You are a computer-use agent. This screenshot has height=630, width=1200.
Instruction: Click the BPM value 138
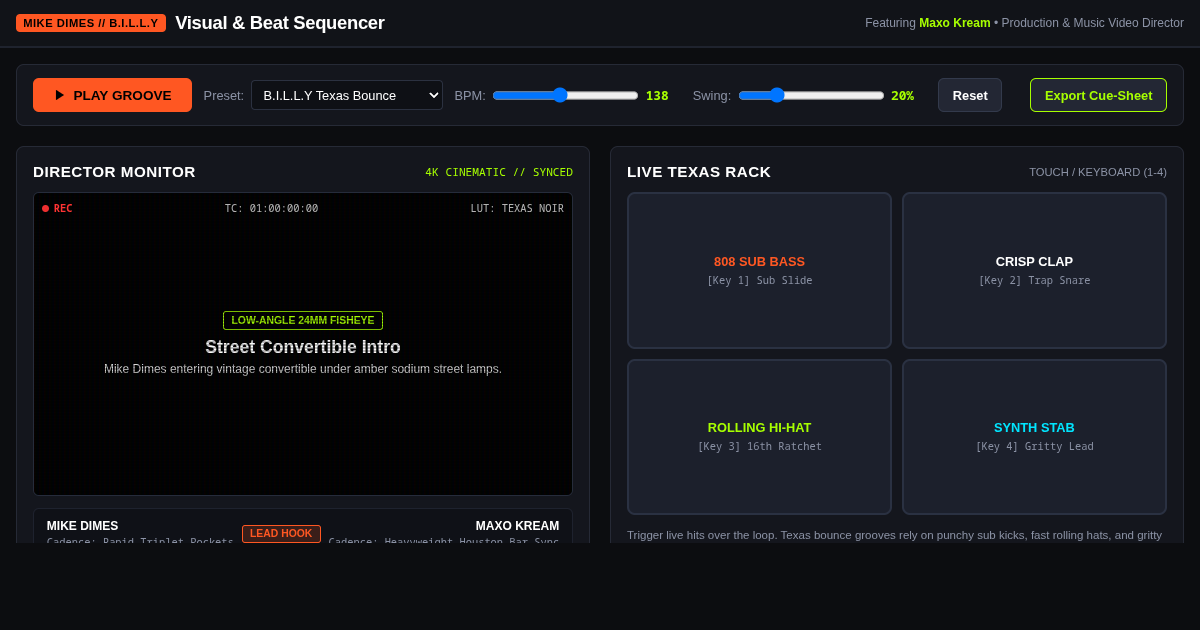[657, 95]
